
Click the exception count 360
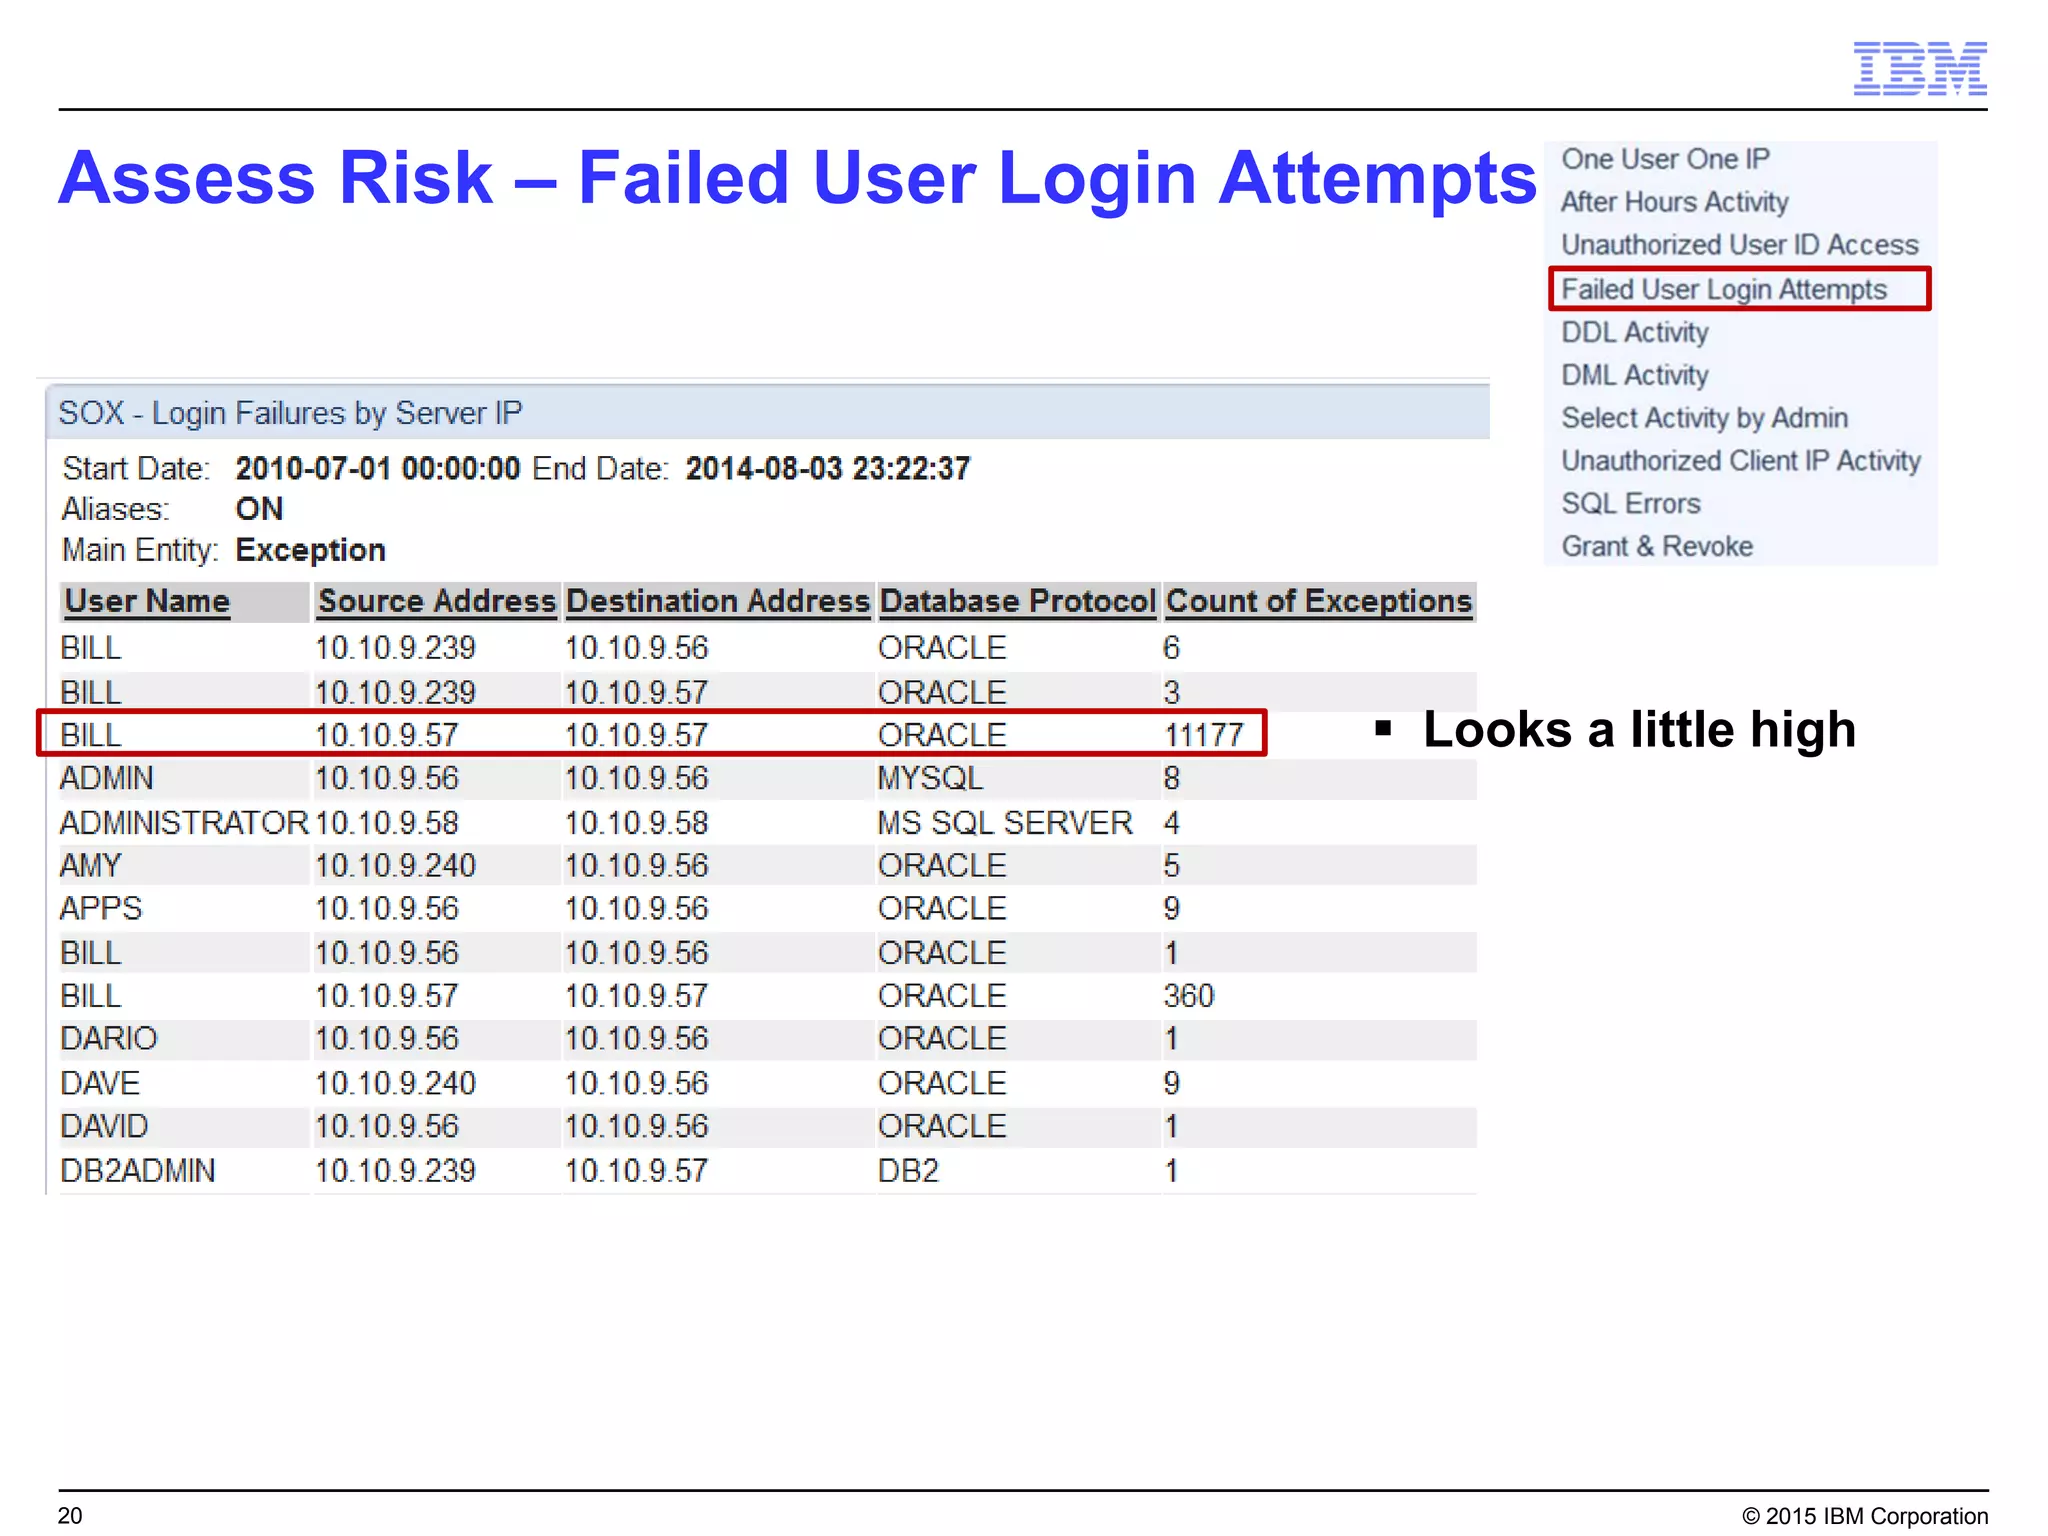tap(1189, 996)
